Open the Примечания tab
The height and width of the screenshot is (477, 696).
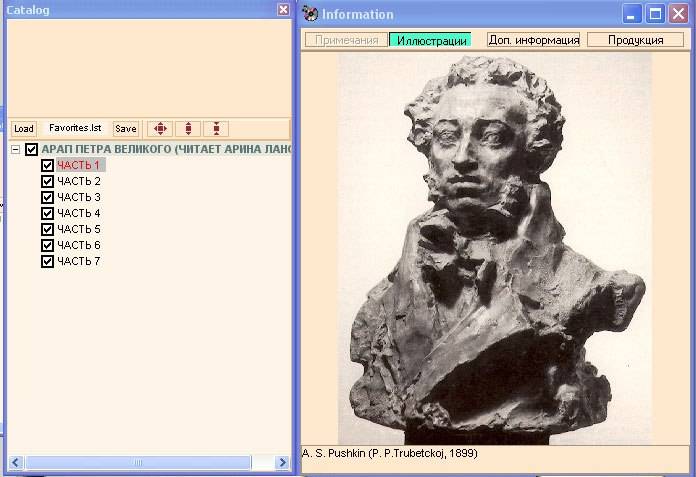346,40
